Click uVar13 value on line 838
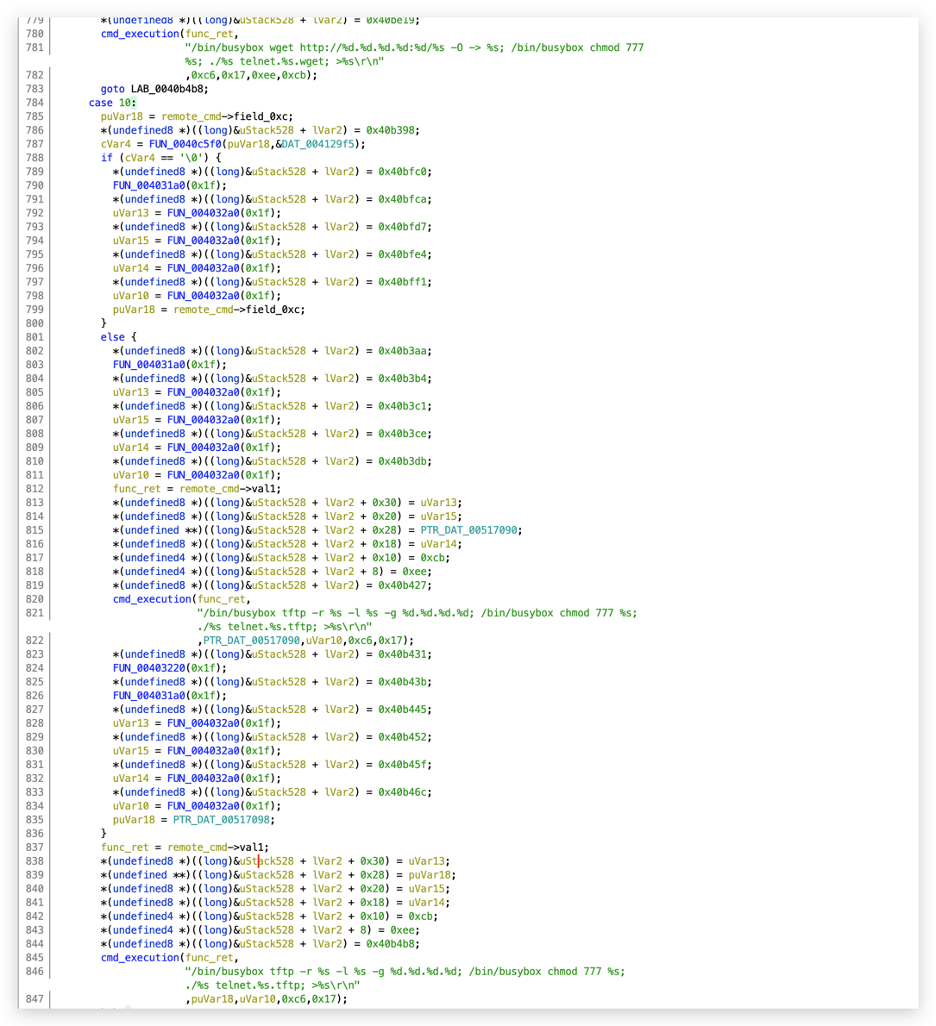Screen dimensions: 936x1026 click(426, 861)
